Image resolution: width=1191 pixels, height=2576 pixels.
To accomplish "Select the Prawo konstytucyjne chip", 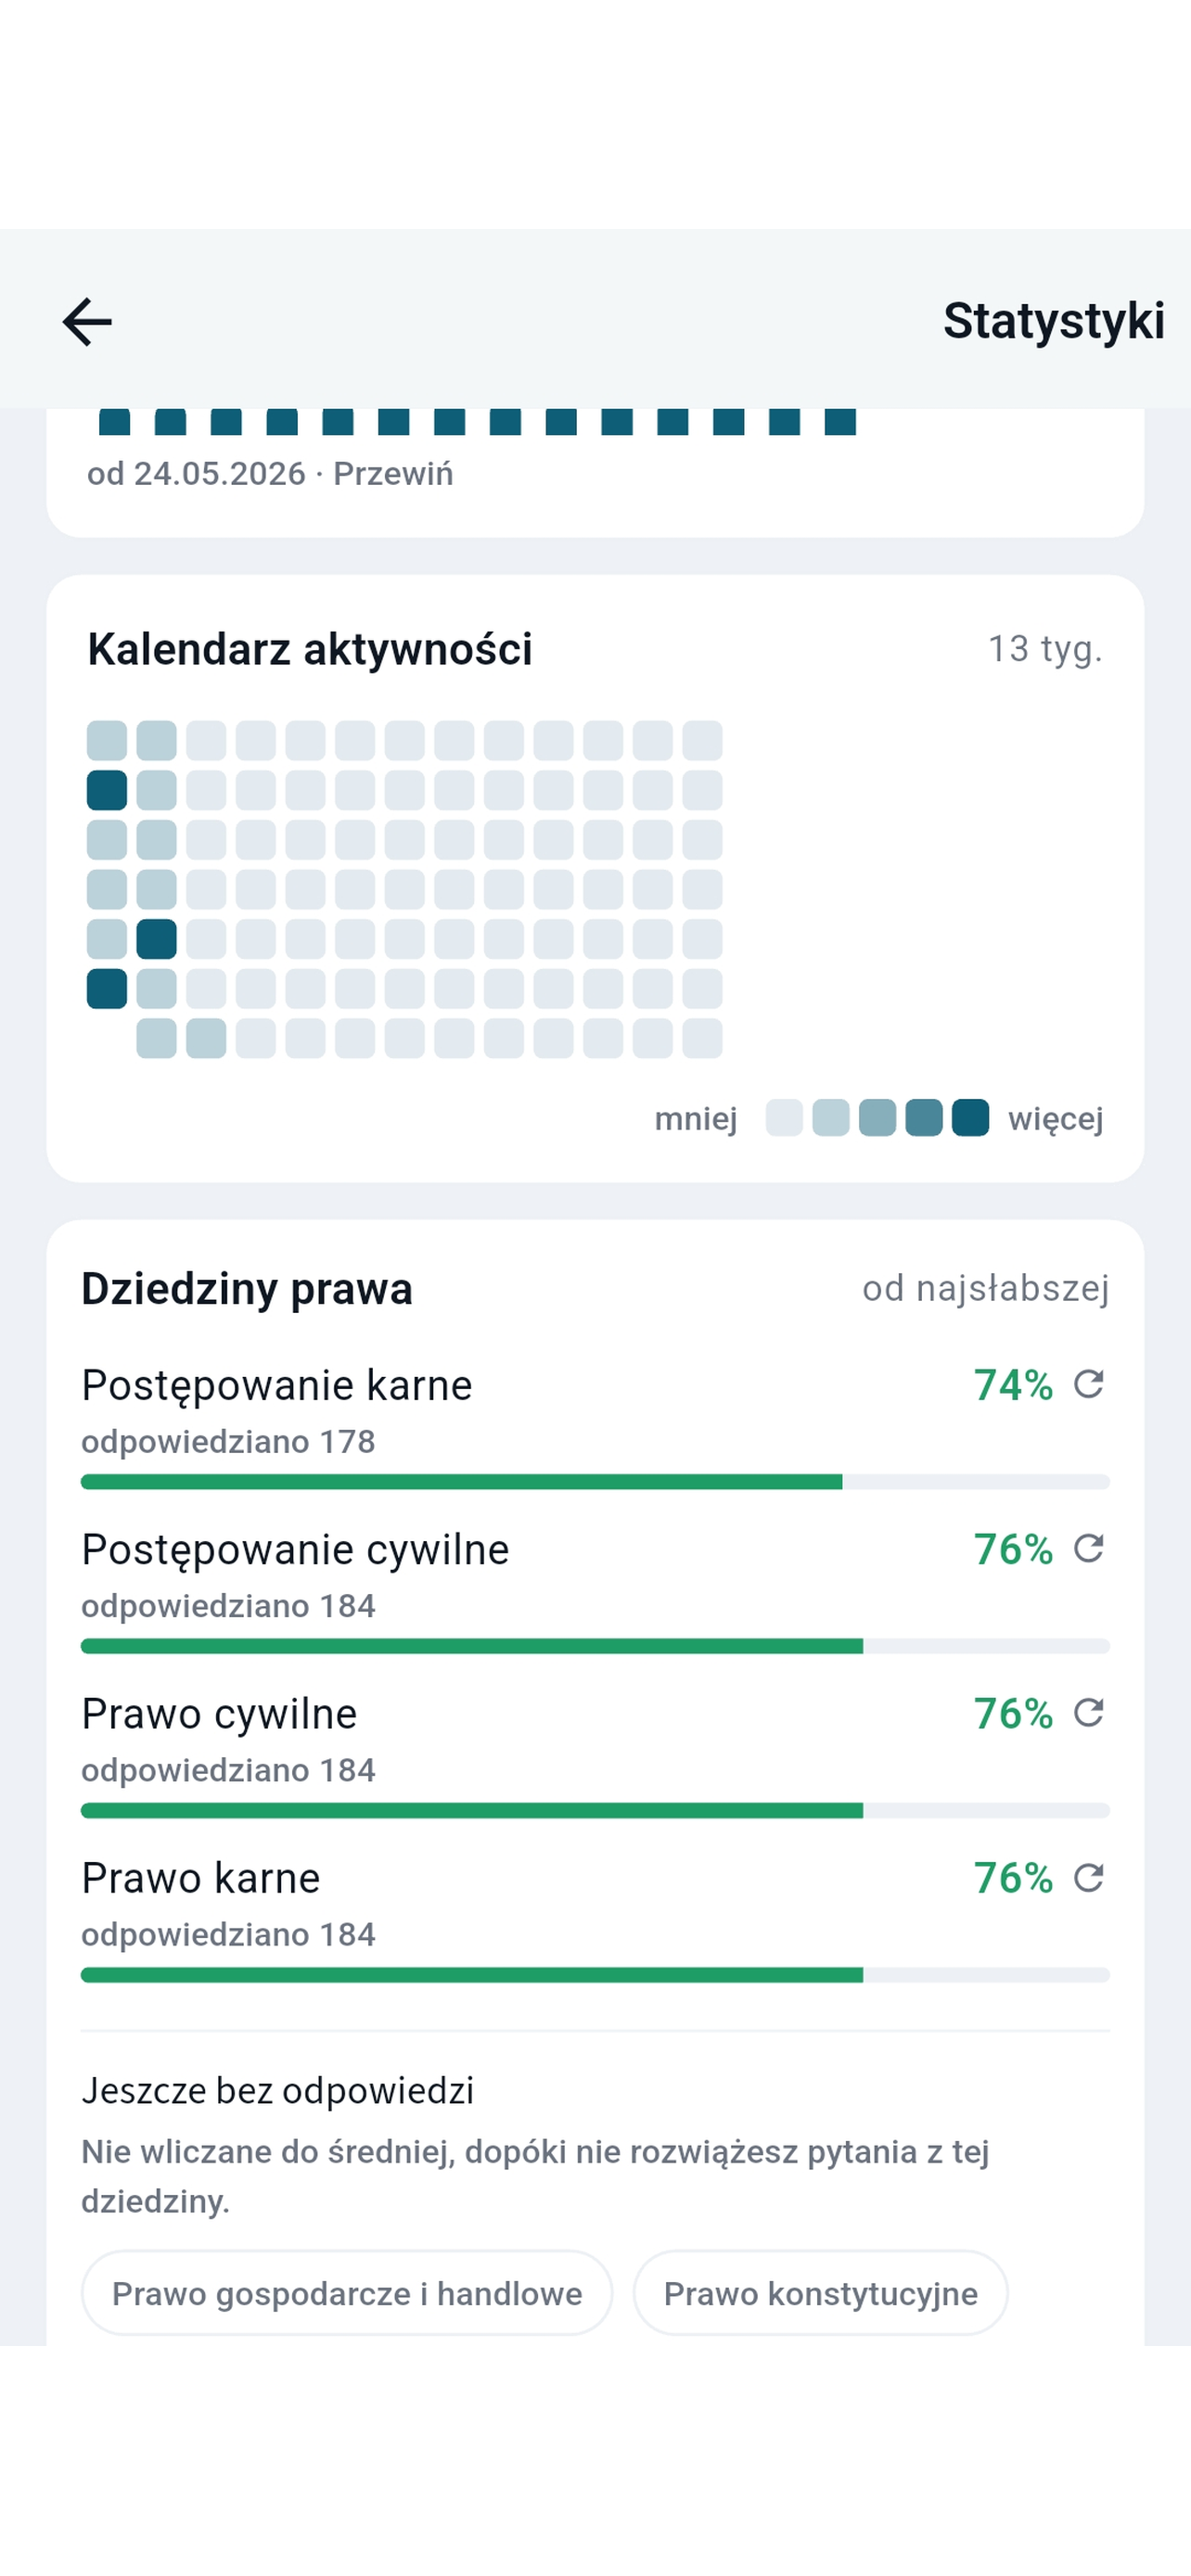I will 821,2293.
